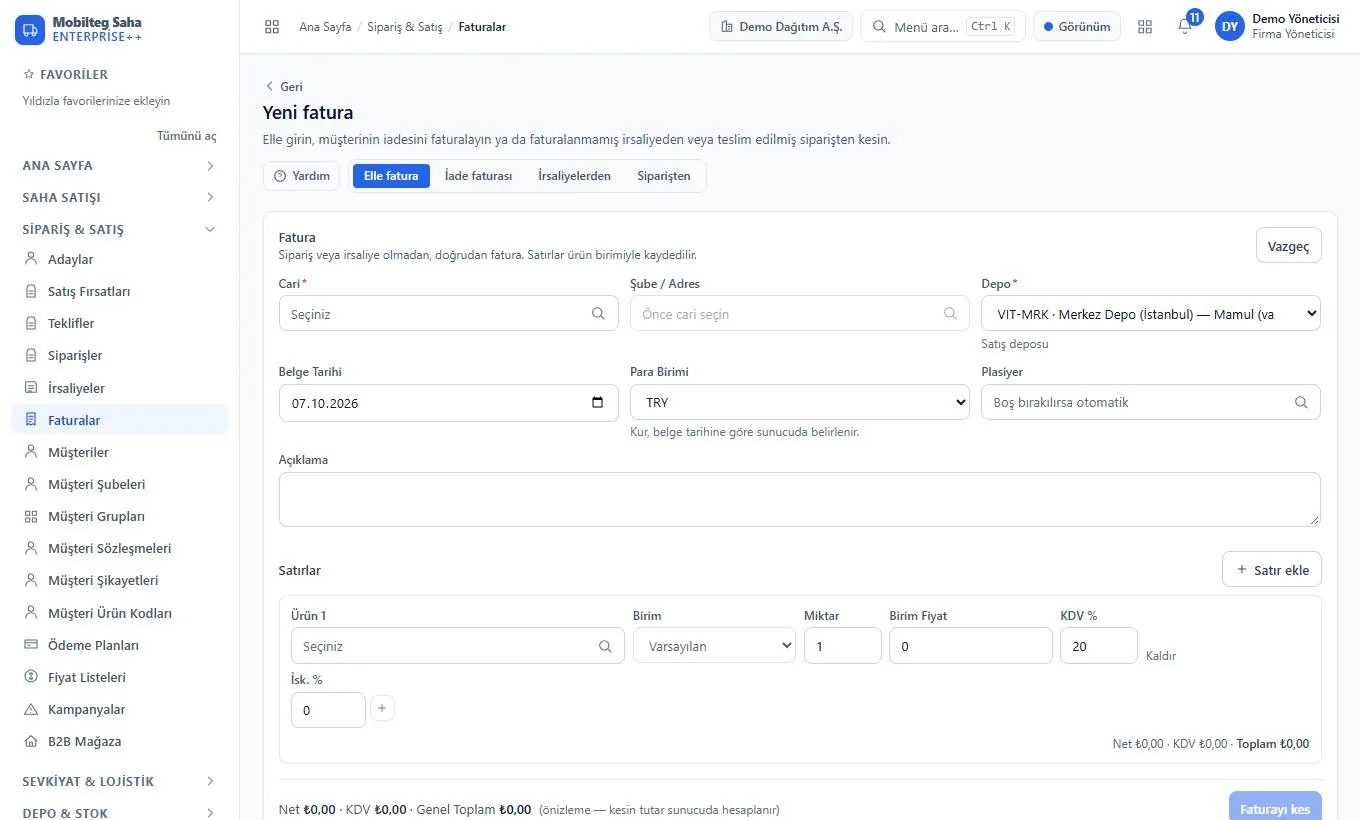This screenshot has height=820, width=1360.
Task: Click the Geri back link
Action: tap(283, 87)
